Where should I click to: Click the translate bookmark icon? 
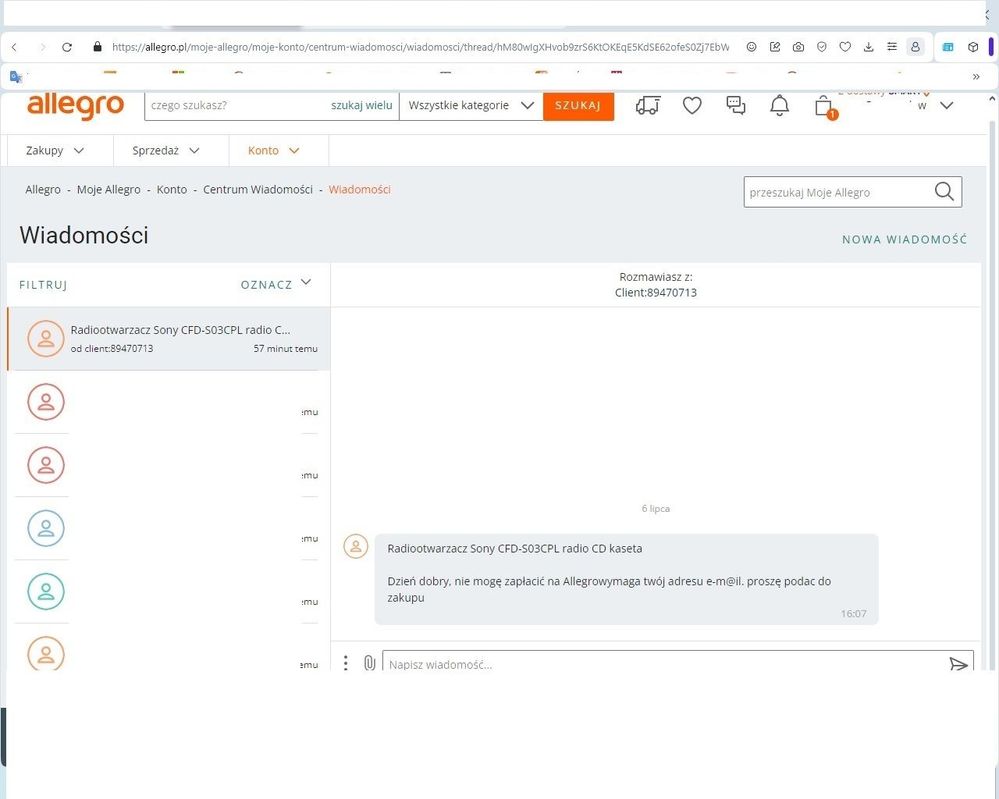coord(17,77)
